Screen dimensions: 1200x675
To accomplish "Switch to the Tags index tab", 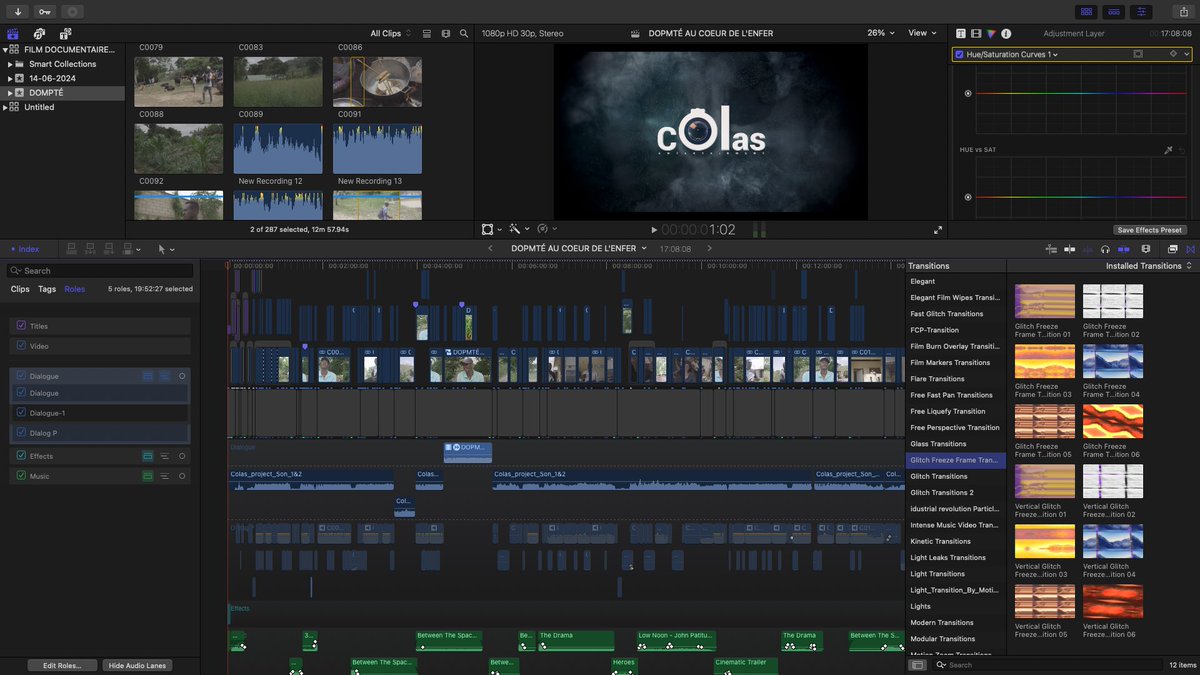I will [47, 289].
